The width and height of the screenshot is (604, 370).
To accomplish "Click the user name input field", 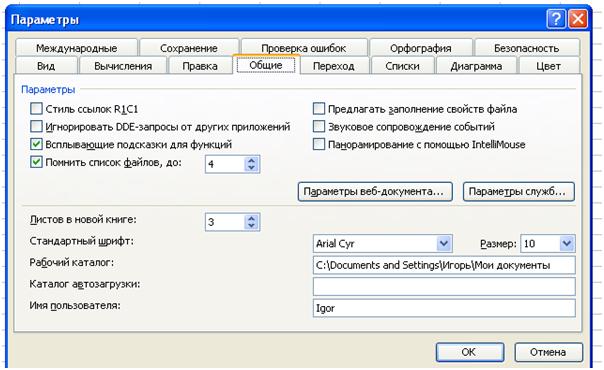I will [444, 308].
